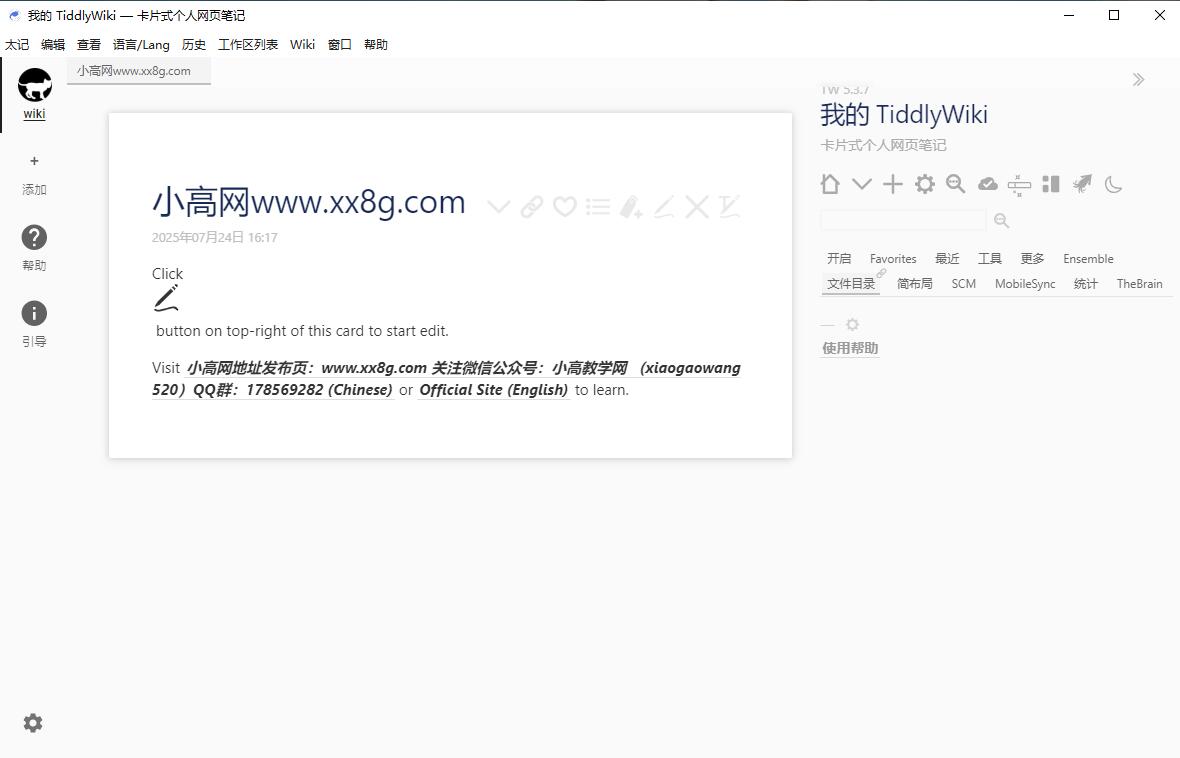1180x758 pixels.
Task: Click the subtitle 卡片式个人网页笔记 in sidebar
Action: click(883, 145)
